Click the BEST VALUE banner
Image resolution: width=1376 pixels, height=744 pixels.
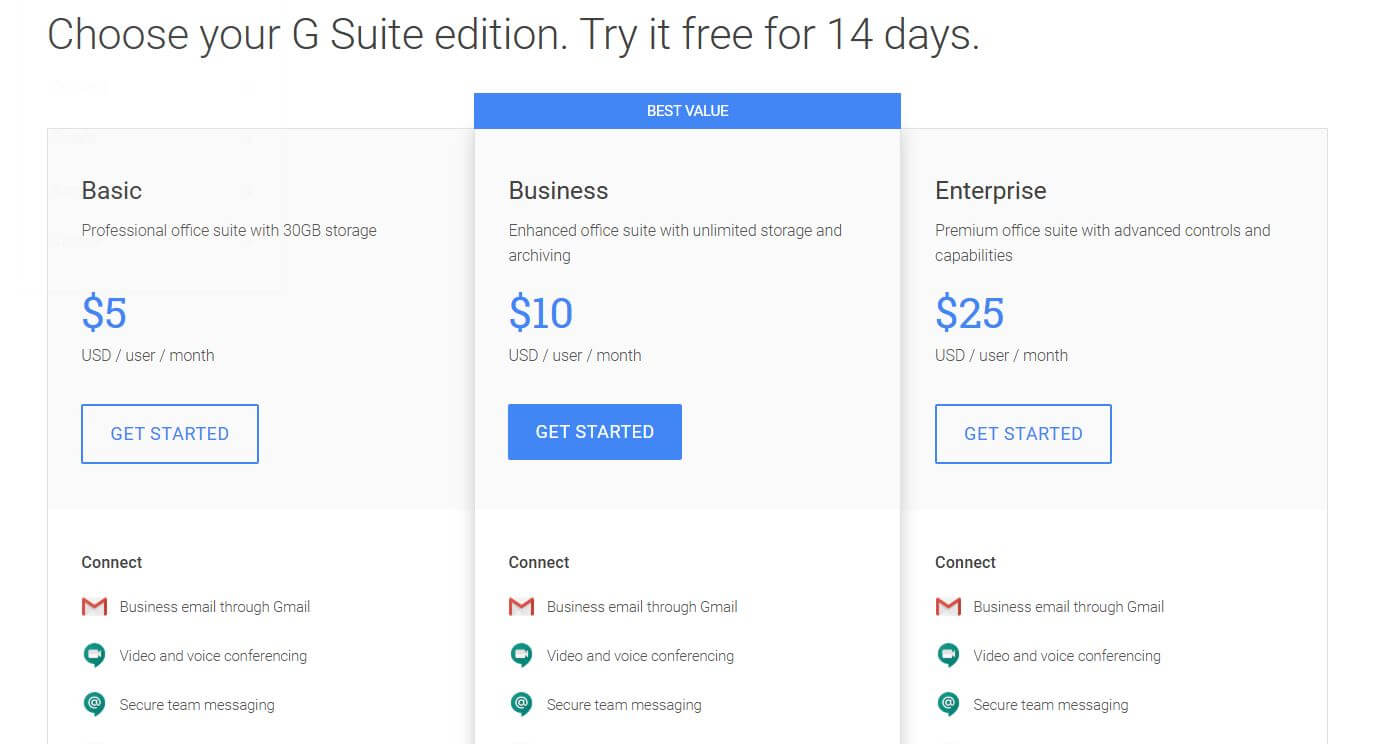pyautogui.click(x=687, y=110)
